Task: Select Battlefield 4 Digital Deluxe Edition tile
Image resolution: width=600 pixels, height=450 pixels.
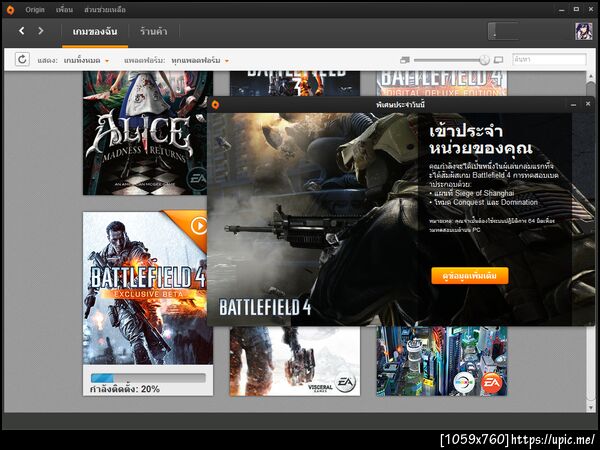Action: tap(442, 83)
